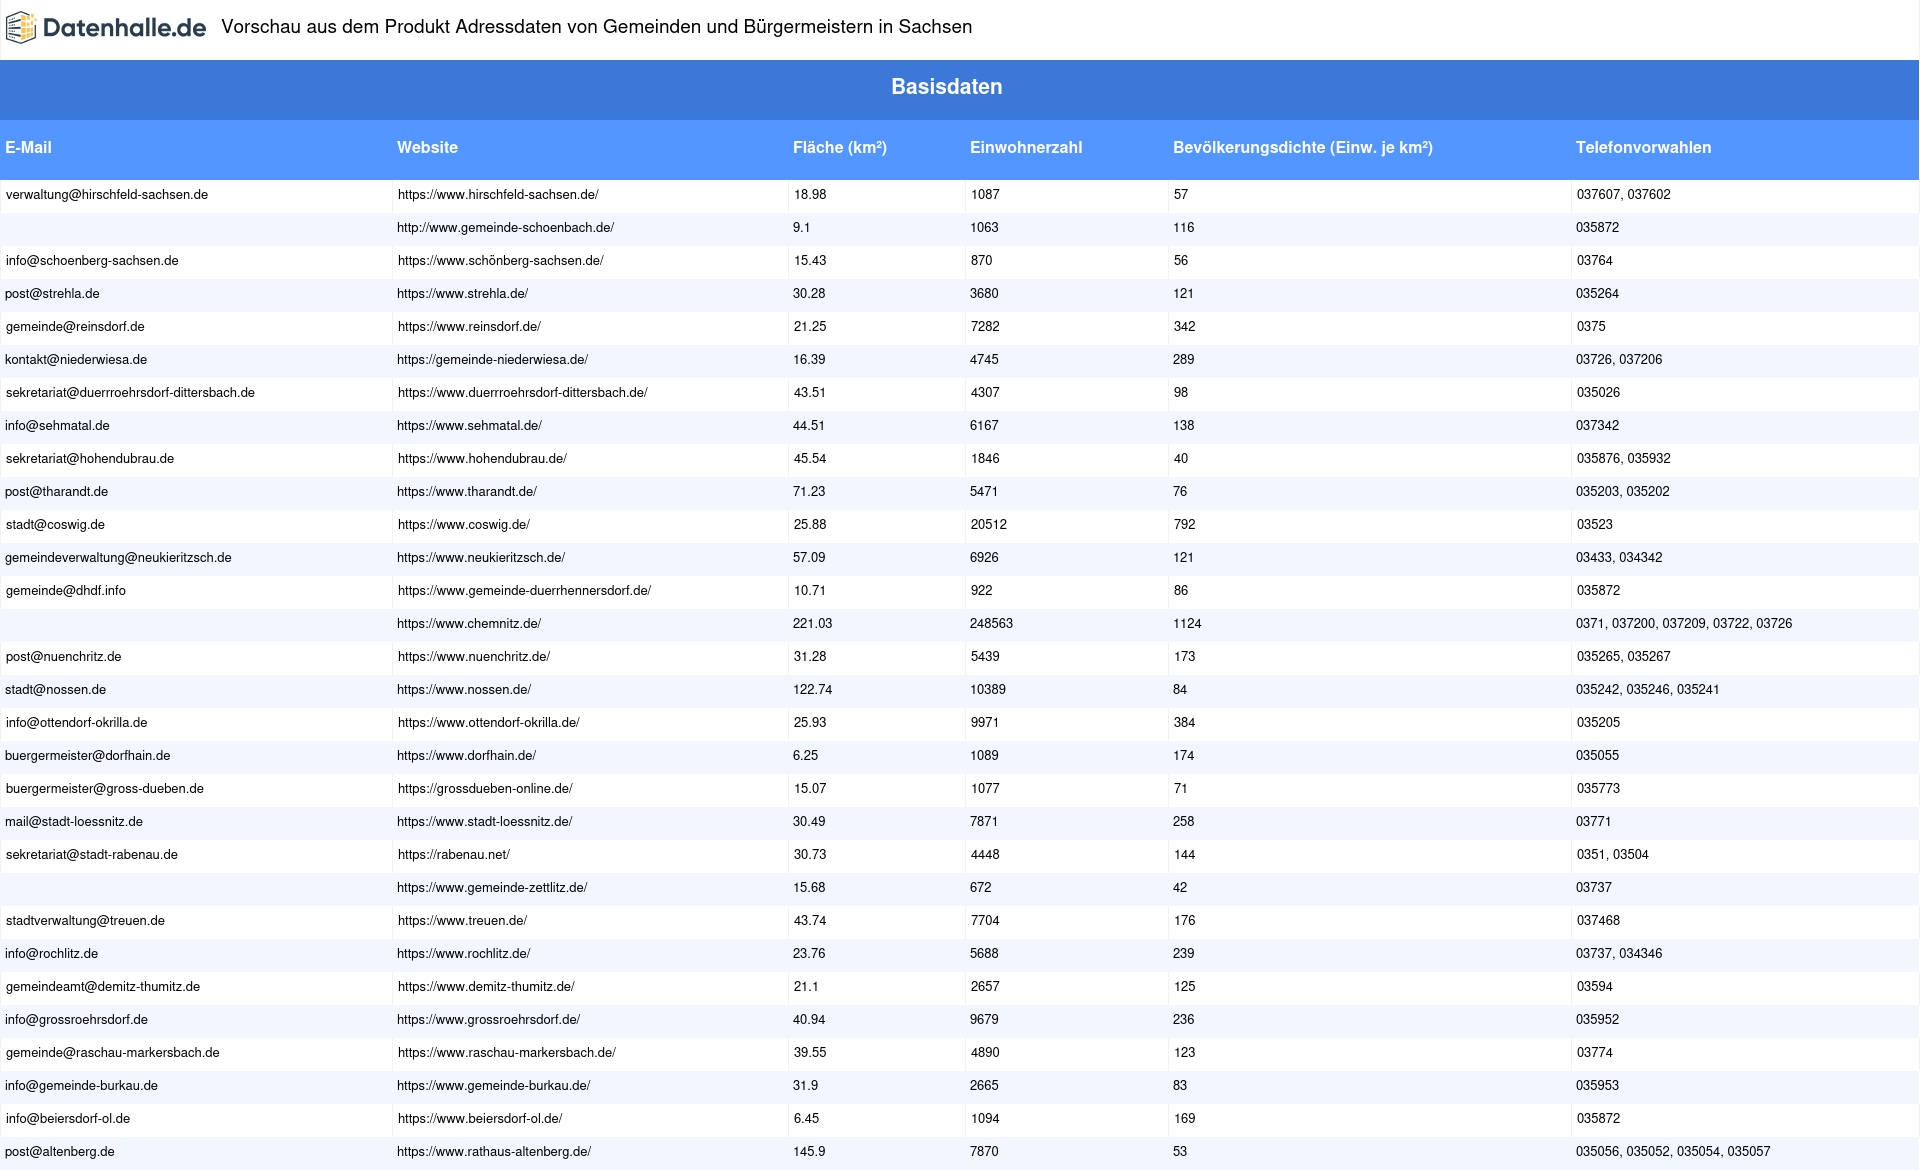Image resolution: width=1920 pixels, height=1170 pixels.
Task: Click email buergermeister@gross-dueben.de
Action: [105, 789]
